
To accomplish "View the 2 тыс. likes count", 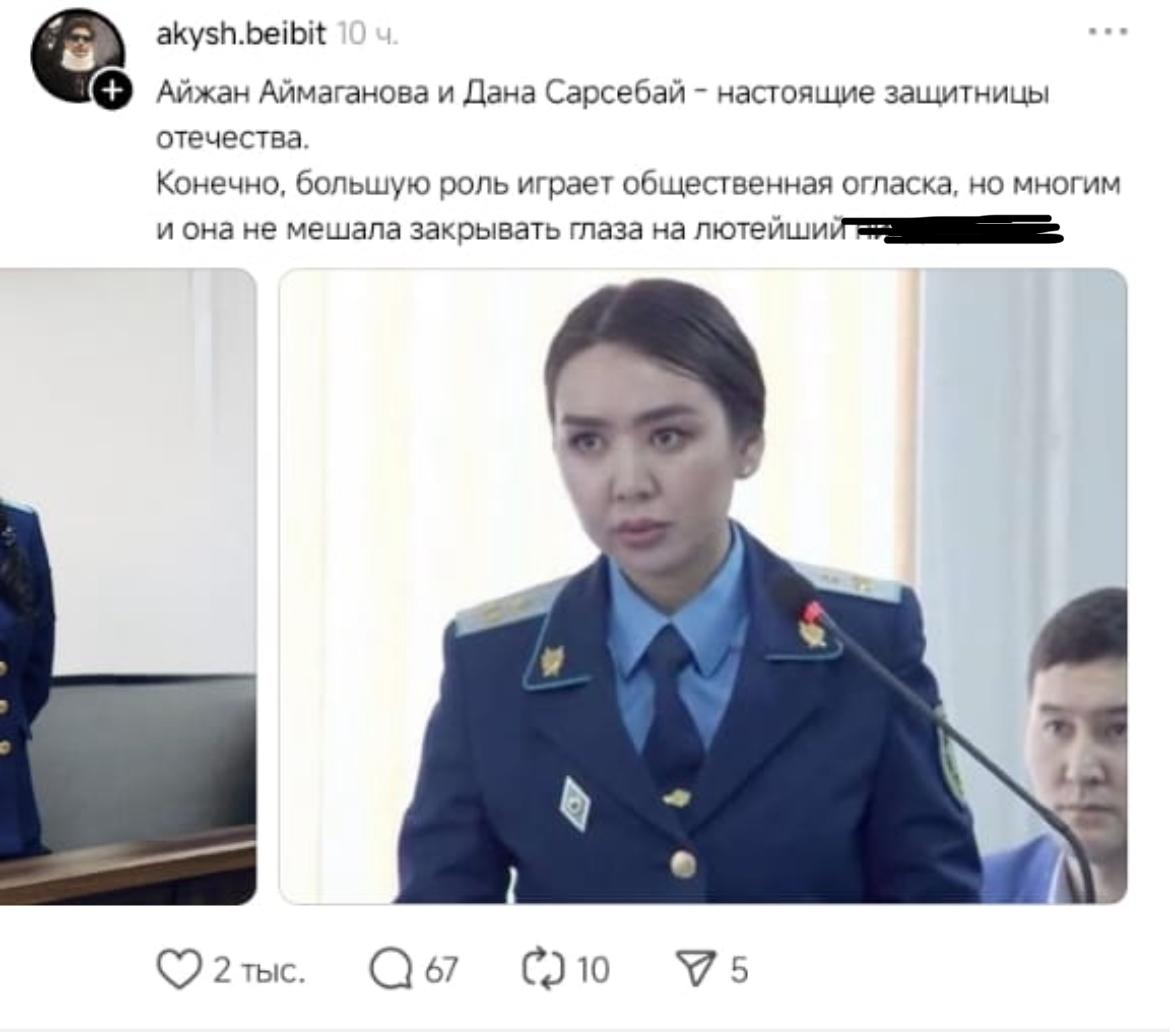I will point(259,971).
